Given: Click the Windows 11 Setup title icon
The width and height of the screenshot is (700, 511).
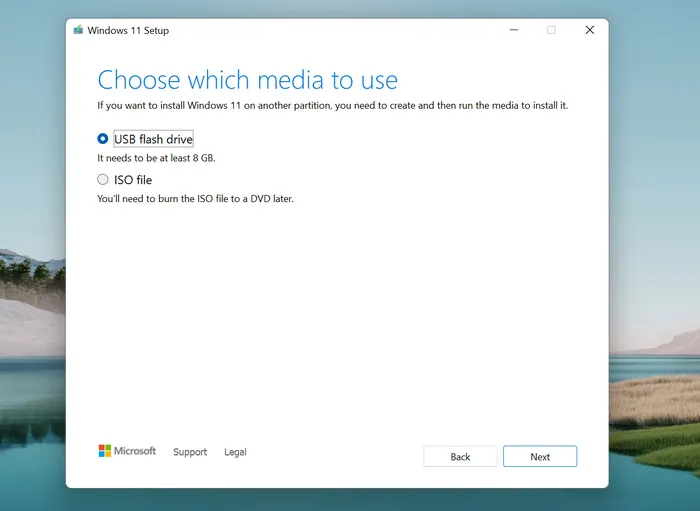Looking at the screenshot, I should [x=78, y=30].
